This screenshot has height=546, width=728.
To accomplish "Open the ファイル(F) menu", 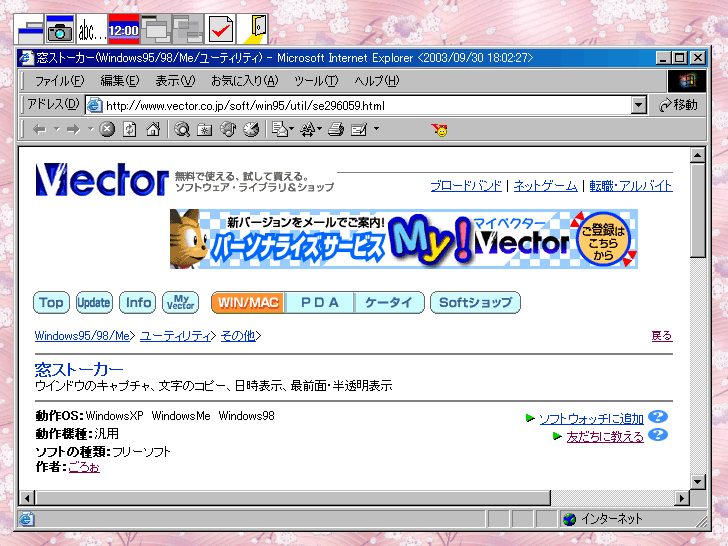I will click(59, 81).
